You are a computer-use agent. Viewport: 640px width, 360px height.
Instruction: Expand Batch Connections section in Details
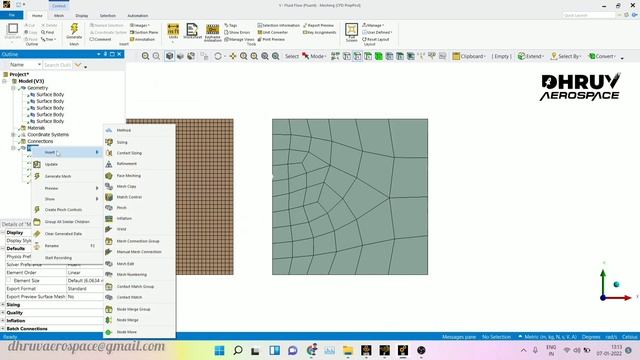coord(3,329)
